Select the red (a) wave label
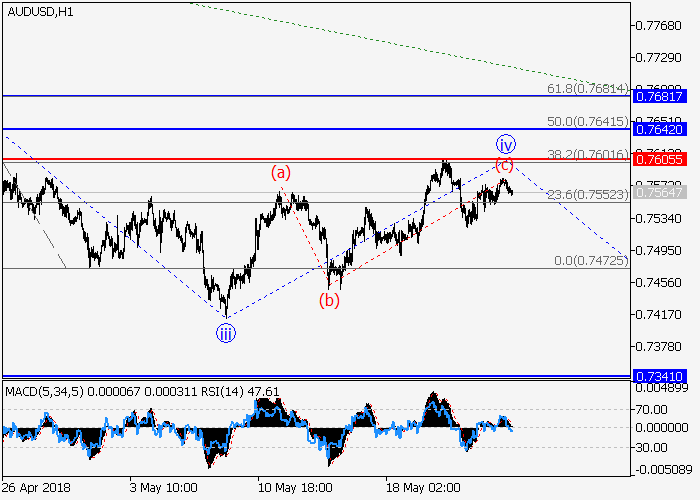The image size is (700, 500). pos(282,173)
